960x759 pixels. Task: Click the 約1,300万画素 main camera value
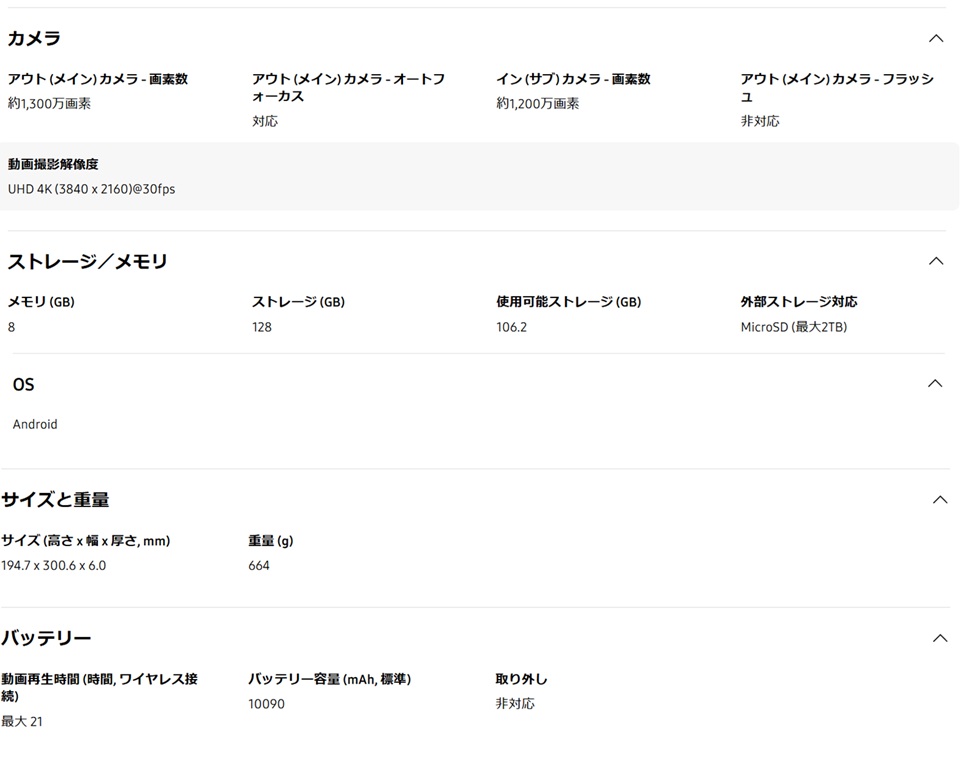coord(49,103)
